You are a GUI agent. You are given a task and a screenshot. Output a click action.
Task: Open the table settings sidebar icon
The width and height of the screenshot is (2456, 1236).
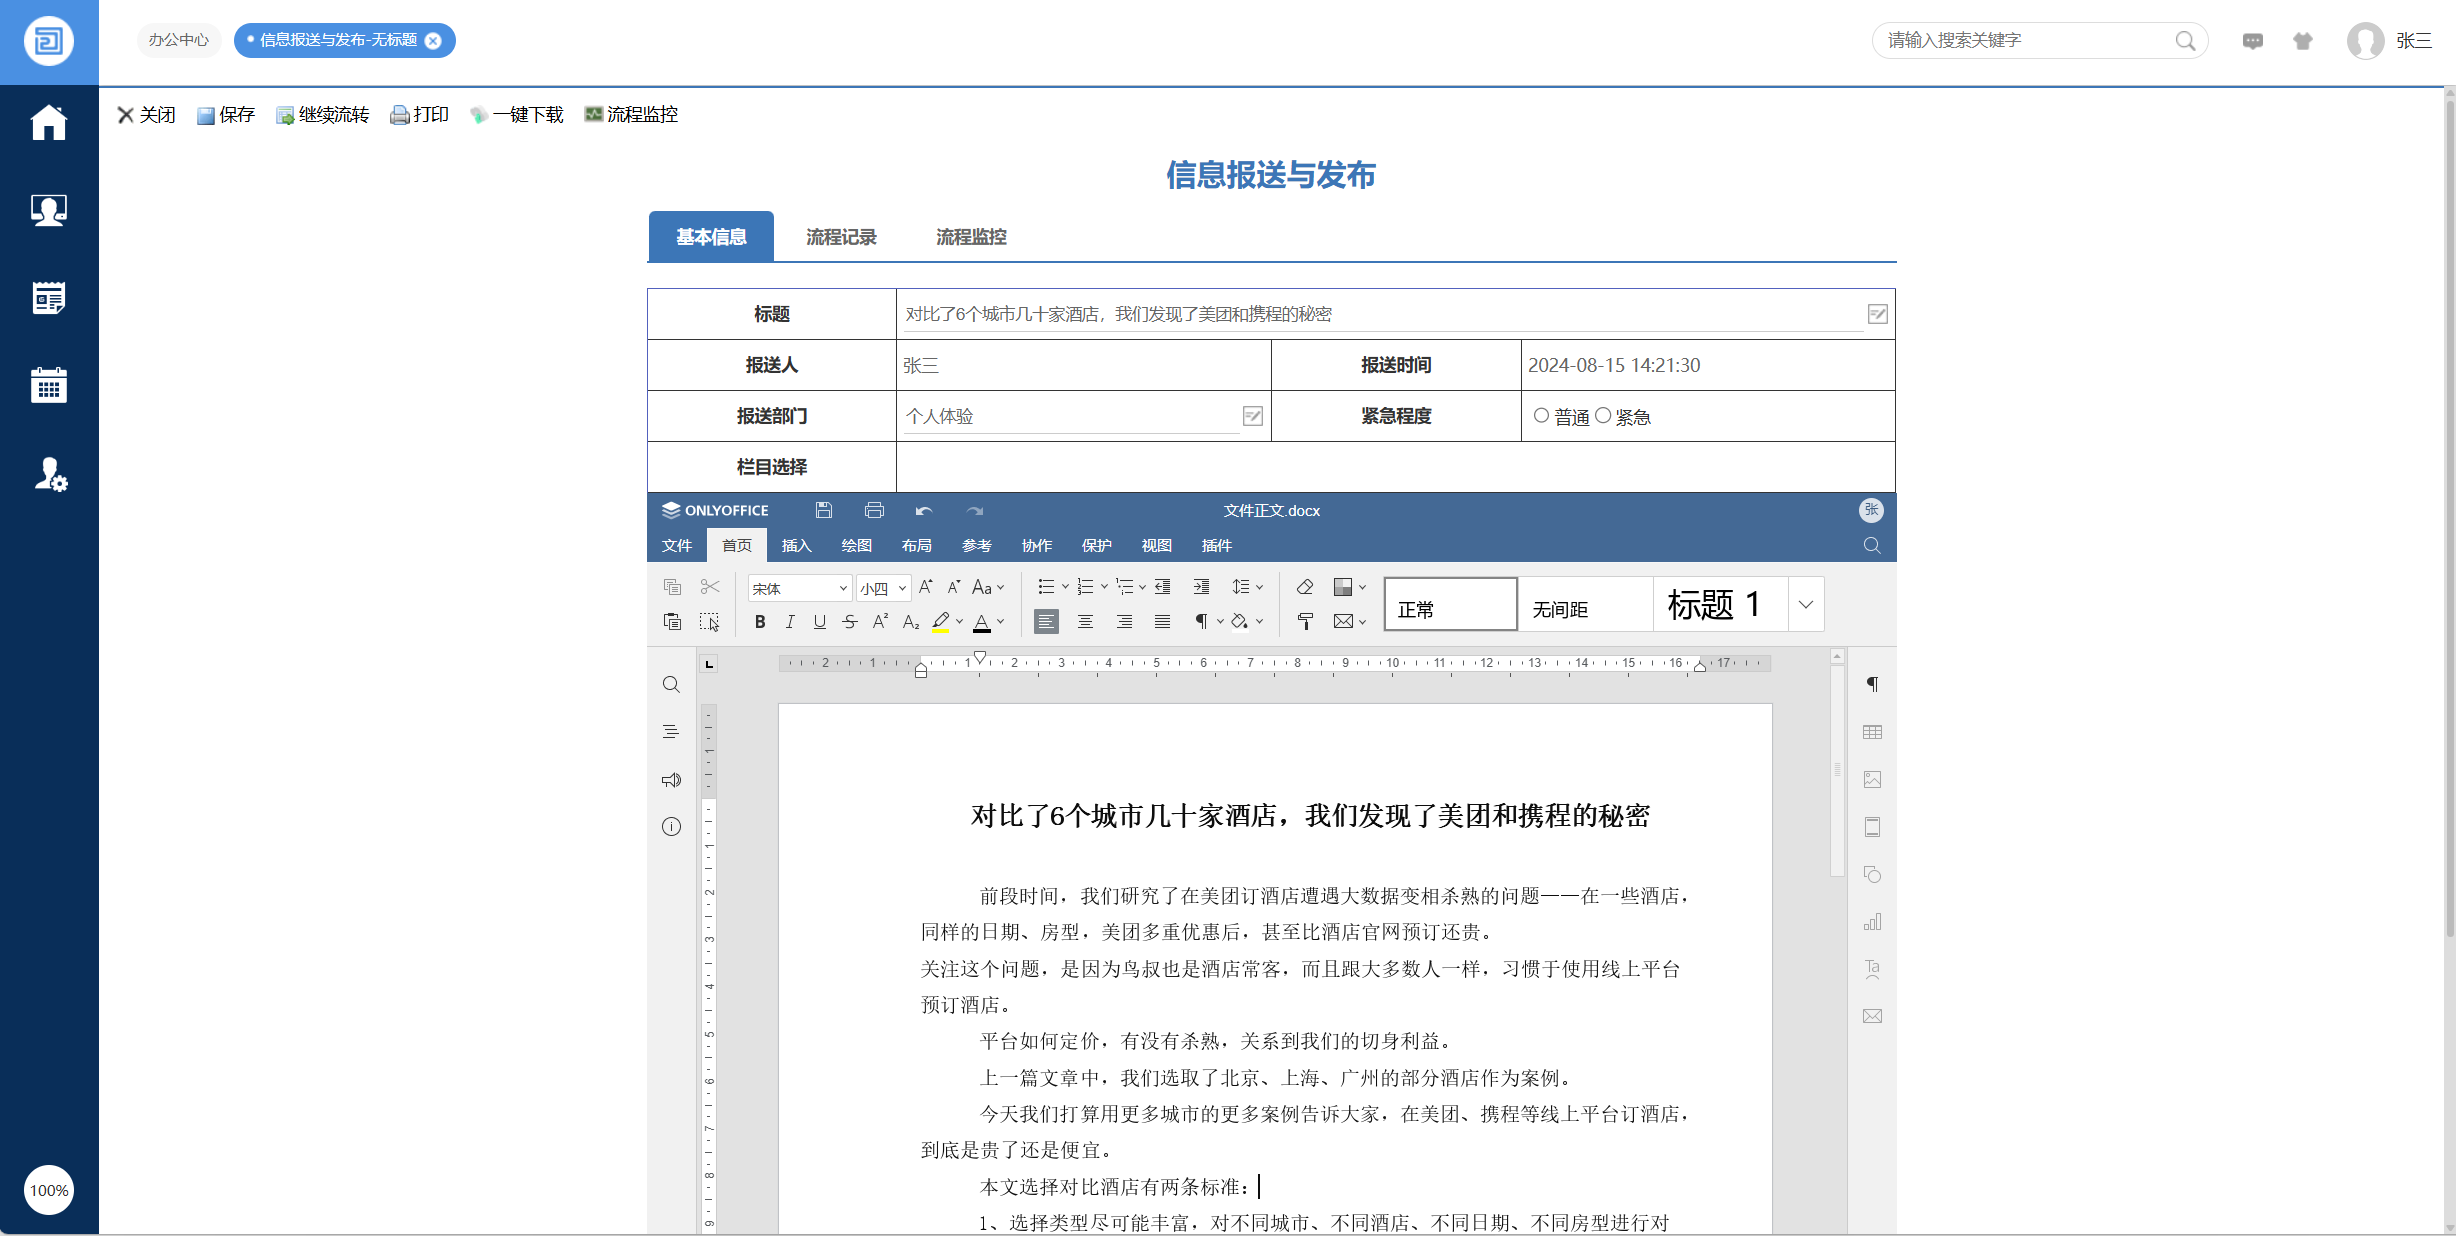(1872, 732)
